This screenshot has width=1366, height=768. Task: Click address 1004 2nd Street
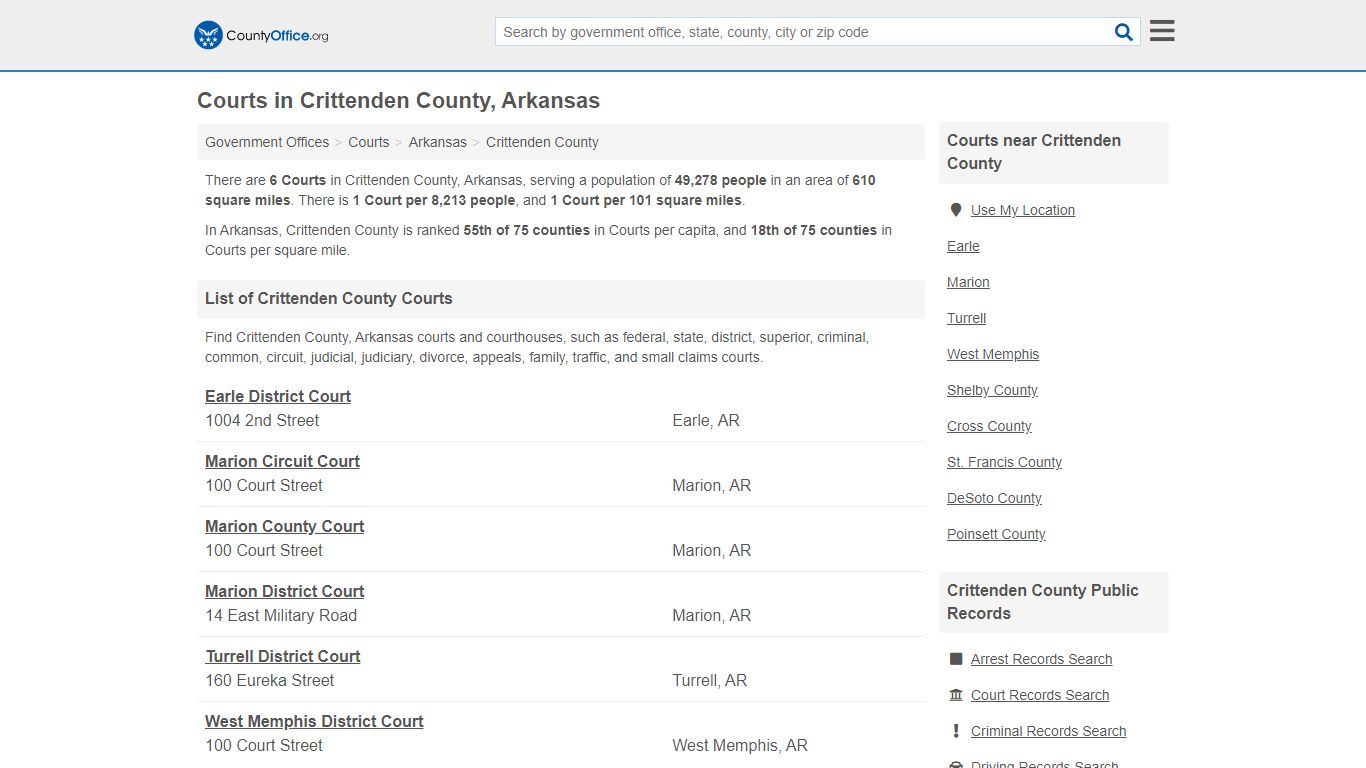(262, 420)
